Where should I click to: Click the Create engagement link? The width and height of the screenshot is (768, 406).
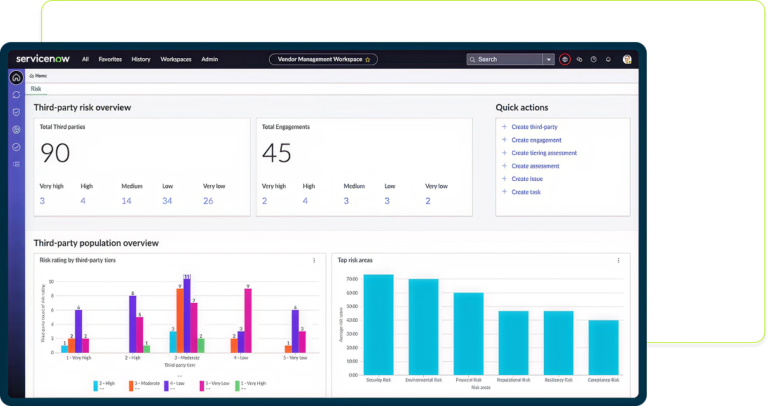click(536, 140)
